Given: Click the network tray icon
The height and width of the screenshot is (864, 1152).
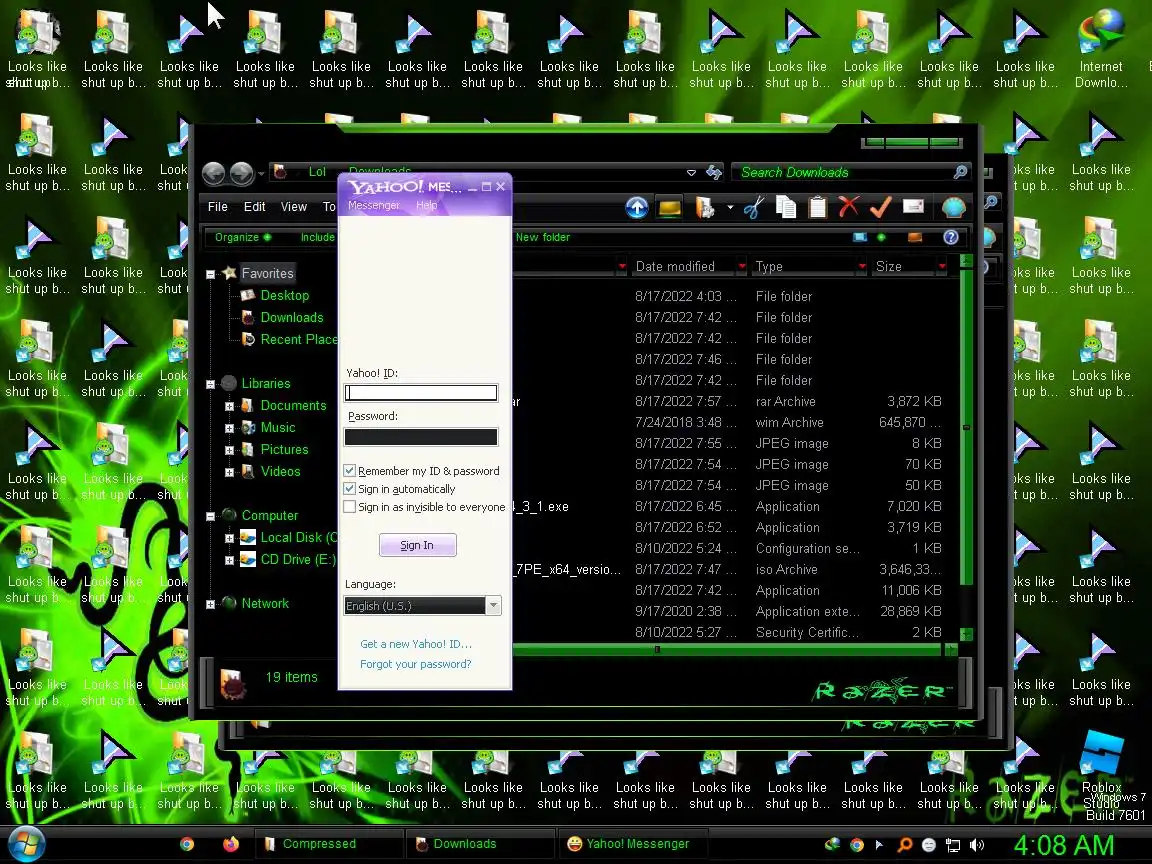Looking at the screenshot, I should pyautogui.click(x=953, y=845).
